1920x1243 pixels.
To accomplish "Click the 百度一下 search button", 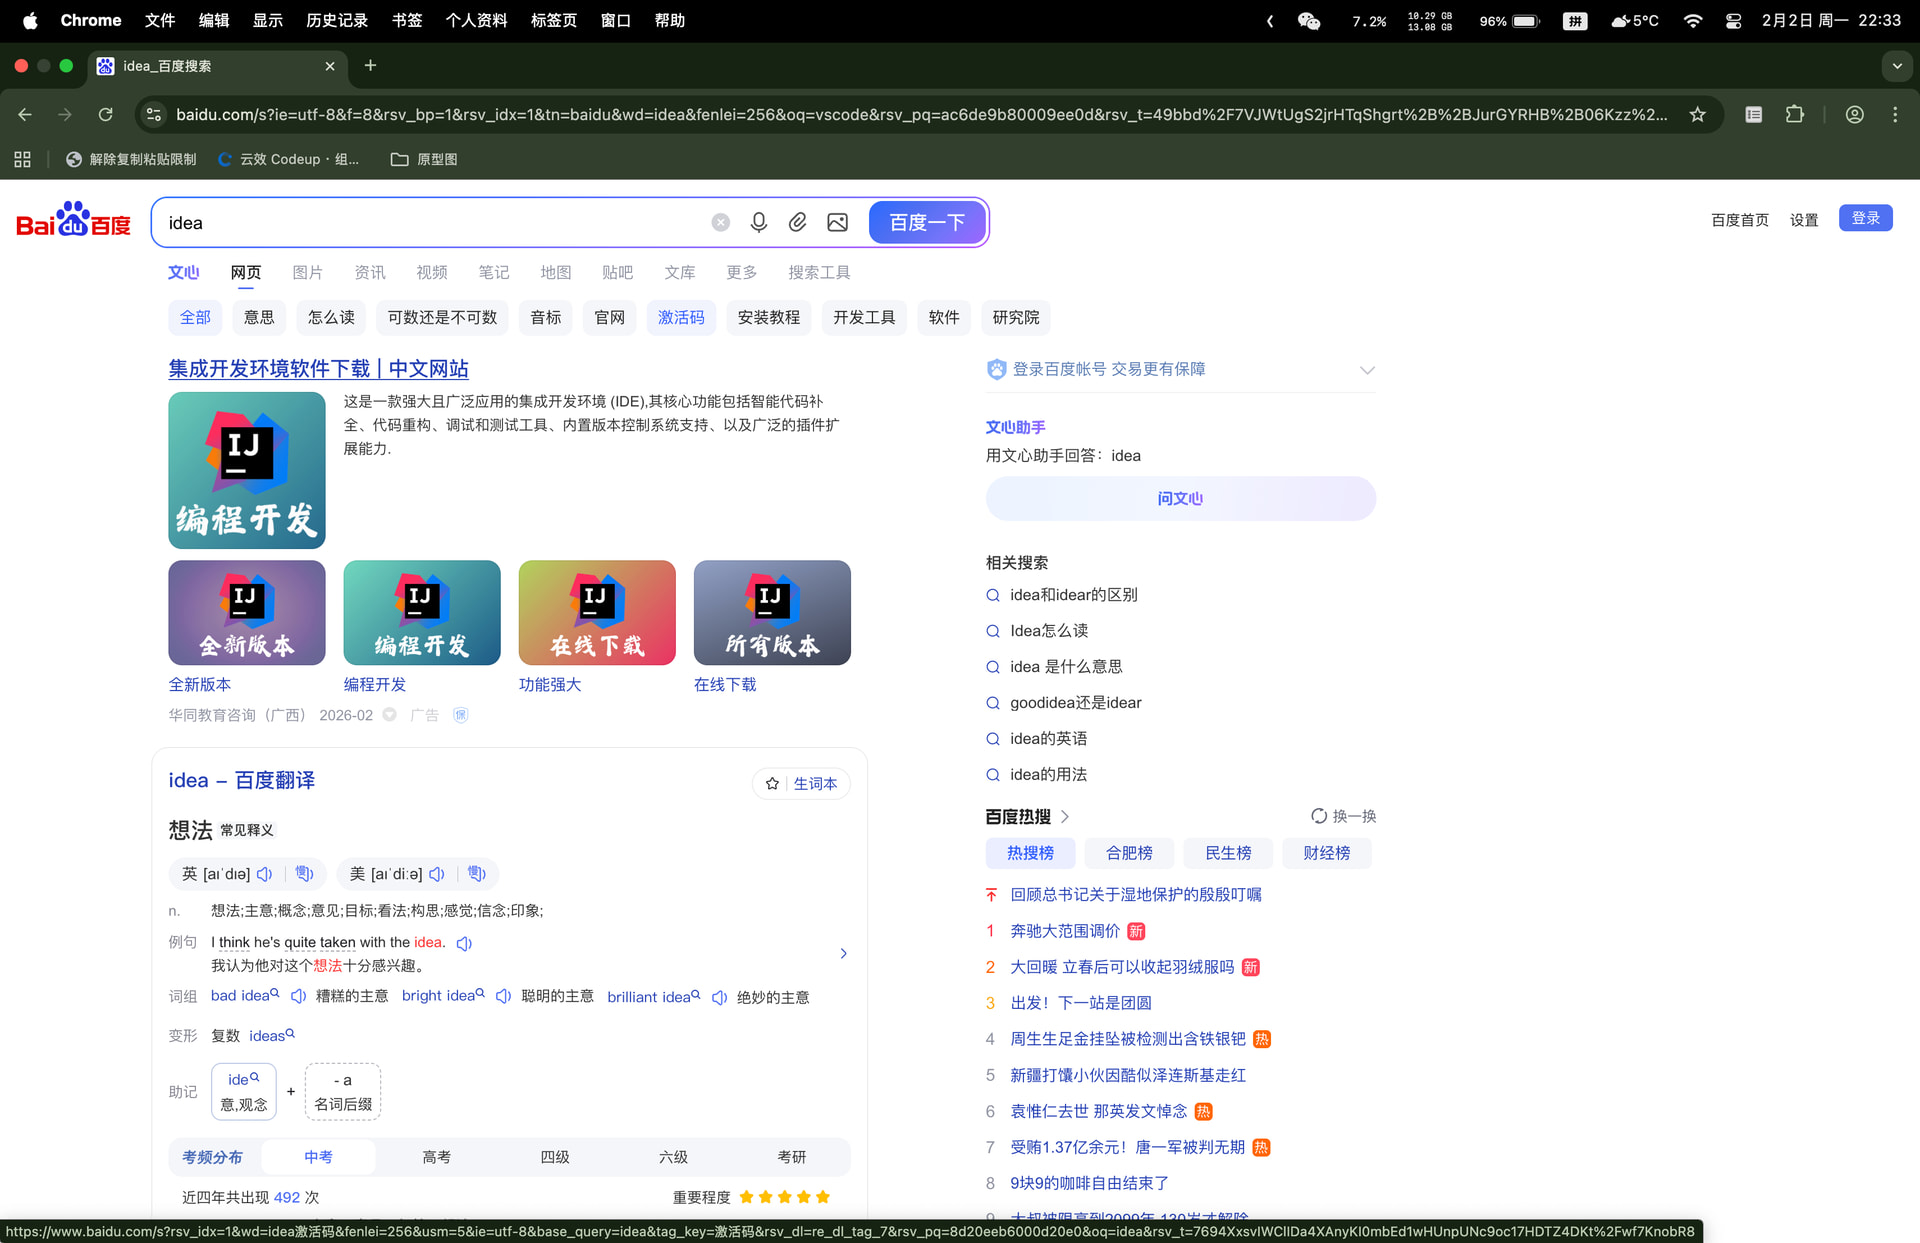I will pos(927,222).
